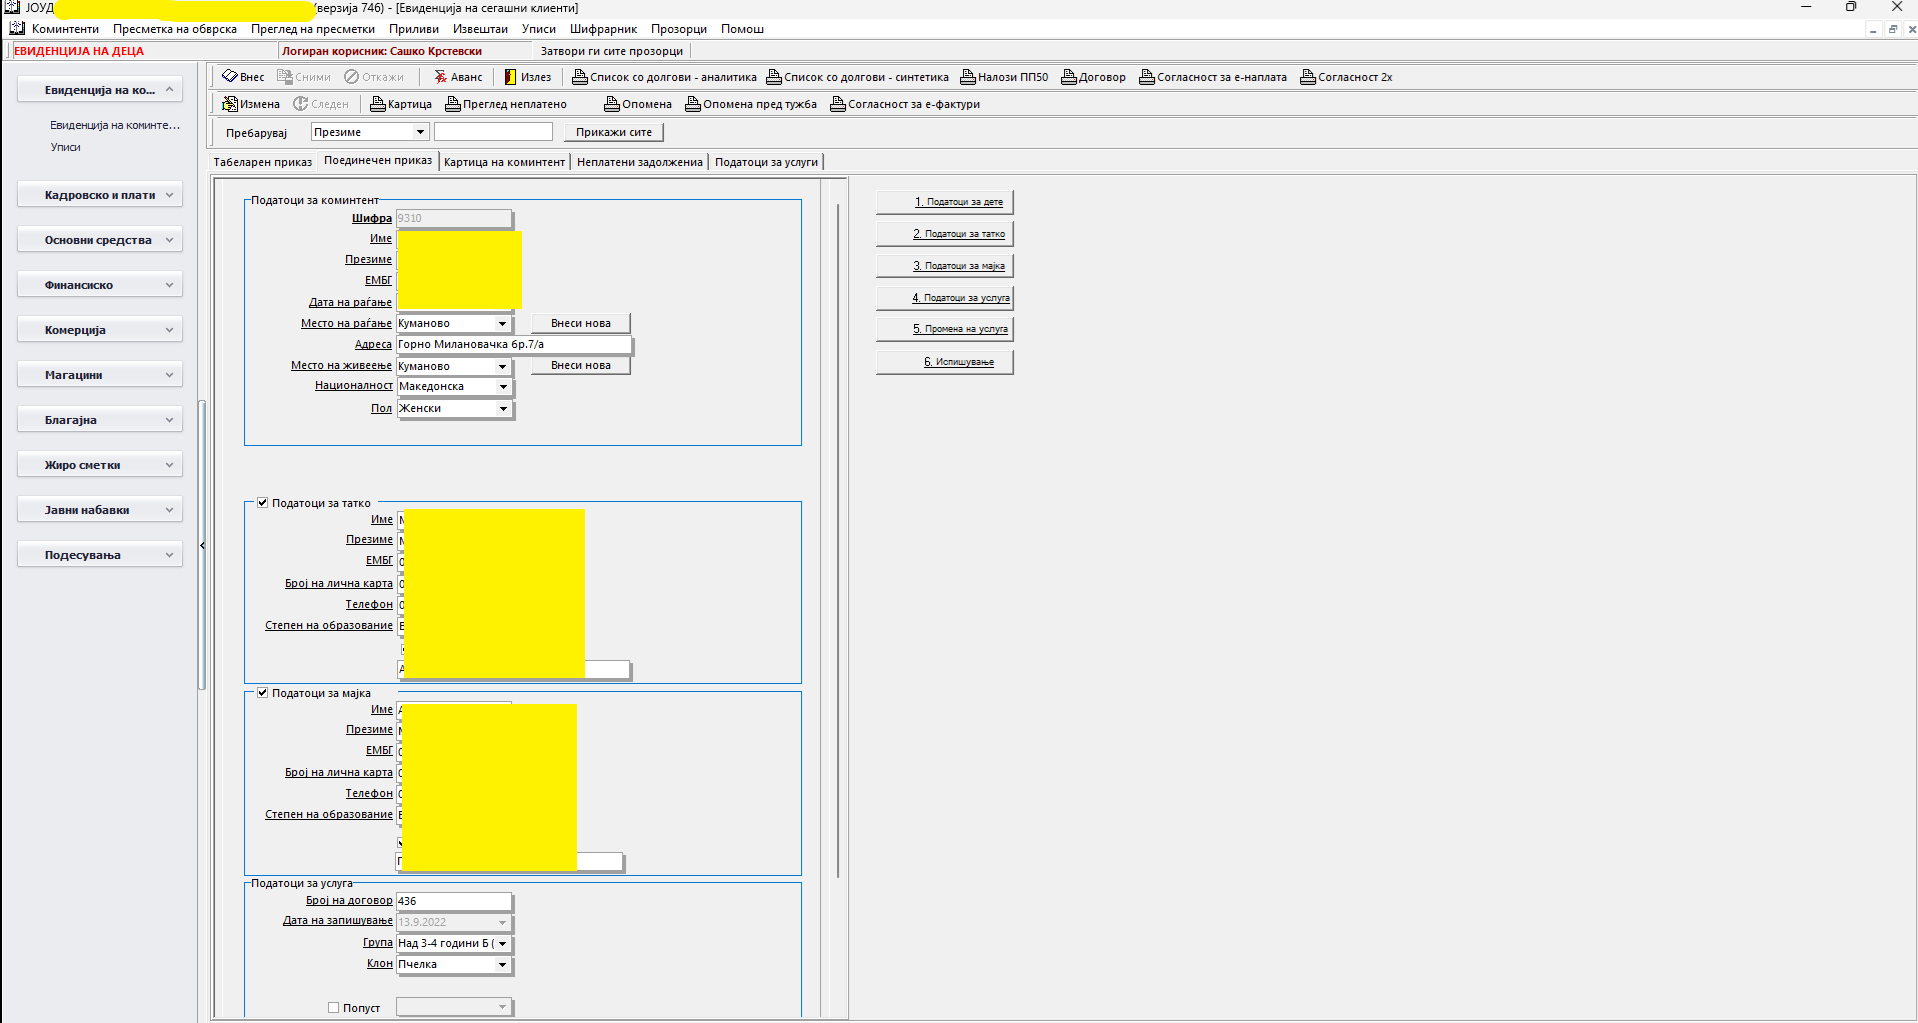Open Пресметка на обврска menu

pos(175,29)
